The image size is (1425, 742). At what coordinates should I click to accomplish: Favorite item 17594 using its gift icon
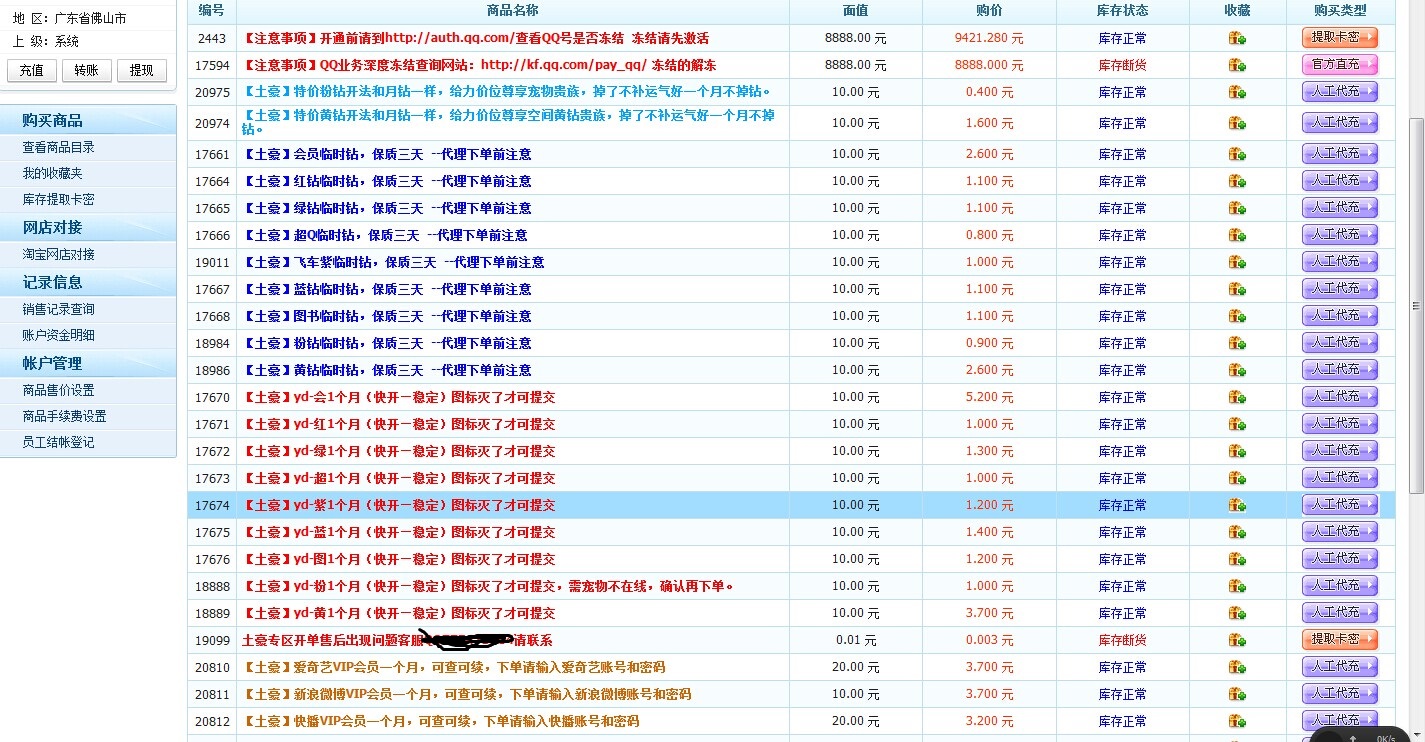click(1237, 65)
